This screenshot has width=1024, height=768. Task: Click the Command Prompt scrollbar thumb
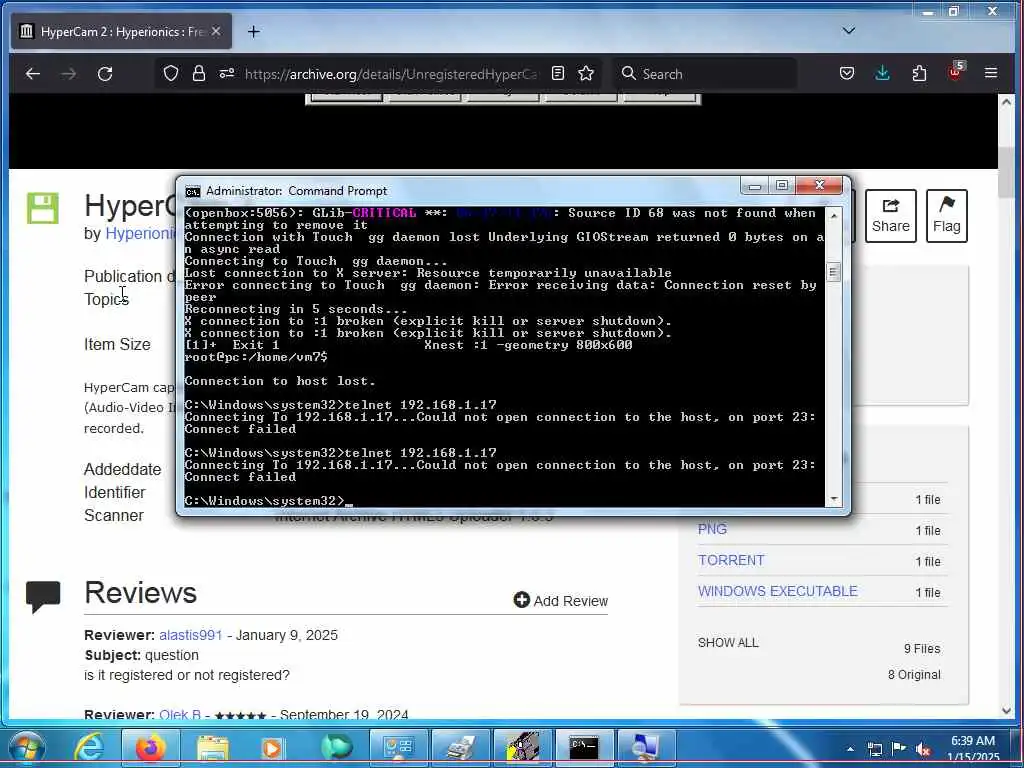(x=833, y=272)
